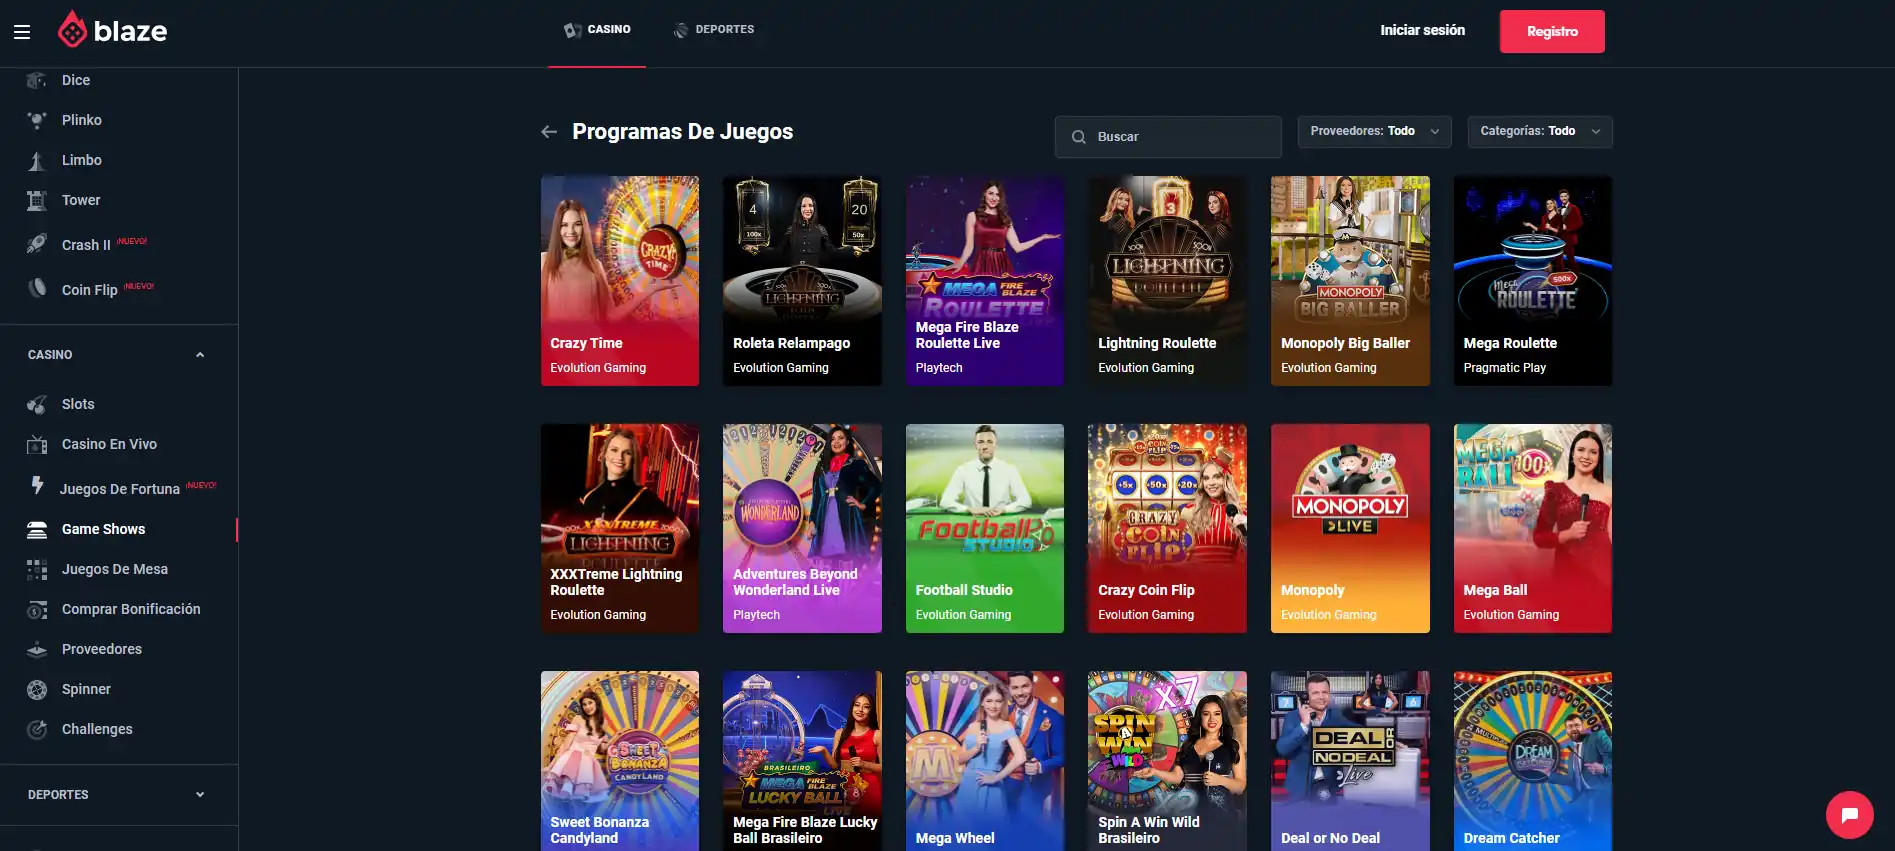Click the Game Shows icon
Image resolution: width=1895 pixels, height=851 pixels.
37,529
